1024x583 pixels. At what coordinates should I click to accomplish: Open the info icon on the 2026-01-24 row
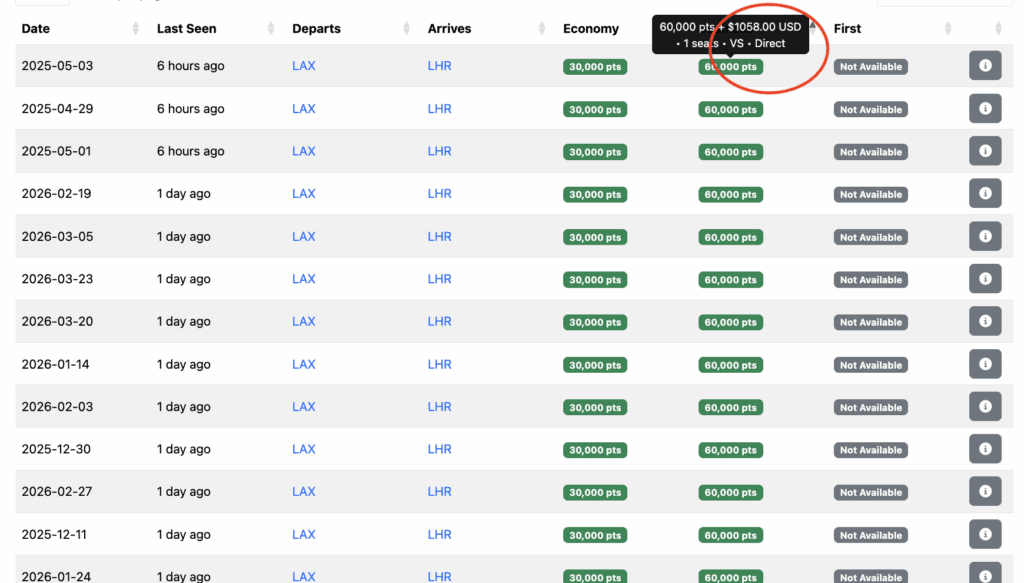tap(985, 576)
